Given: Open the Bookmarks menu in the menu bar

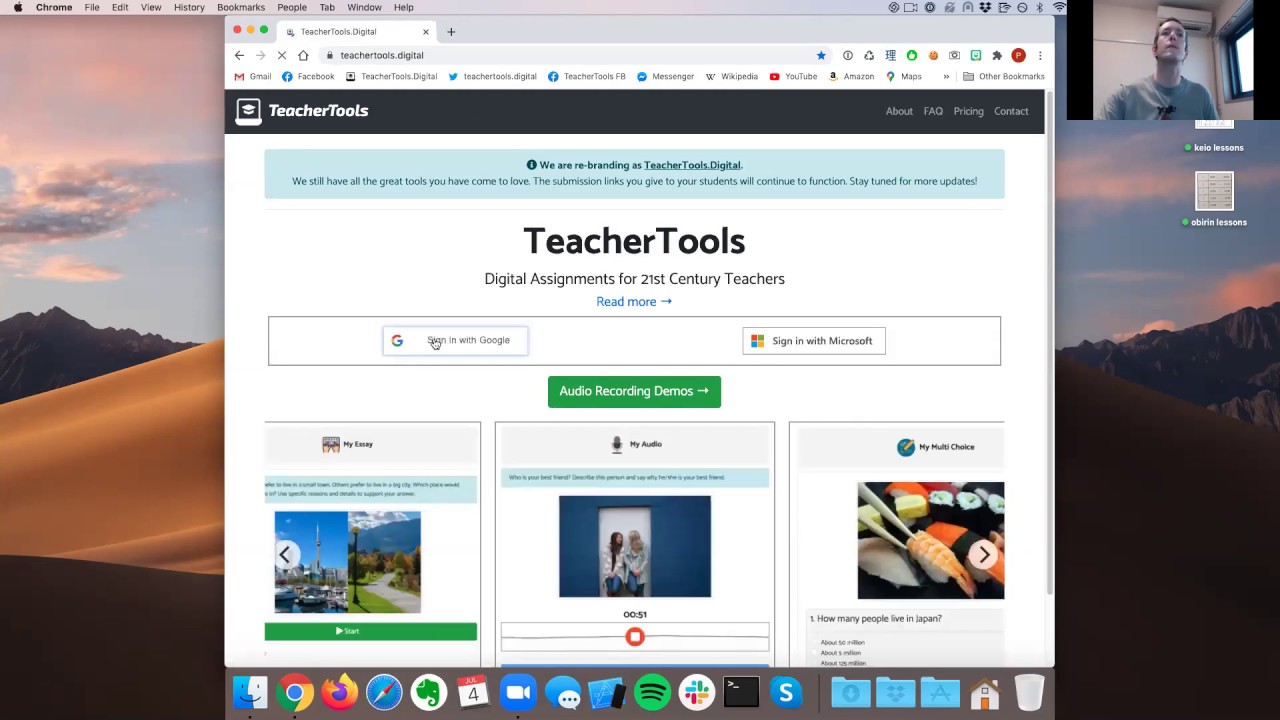Looking at the screenshot, I should [x=241, y=7].
